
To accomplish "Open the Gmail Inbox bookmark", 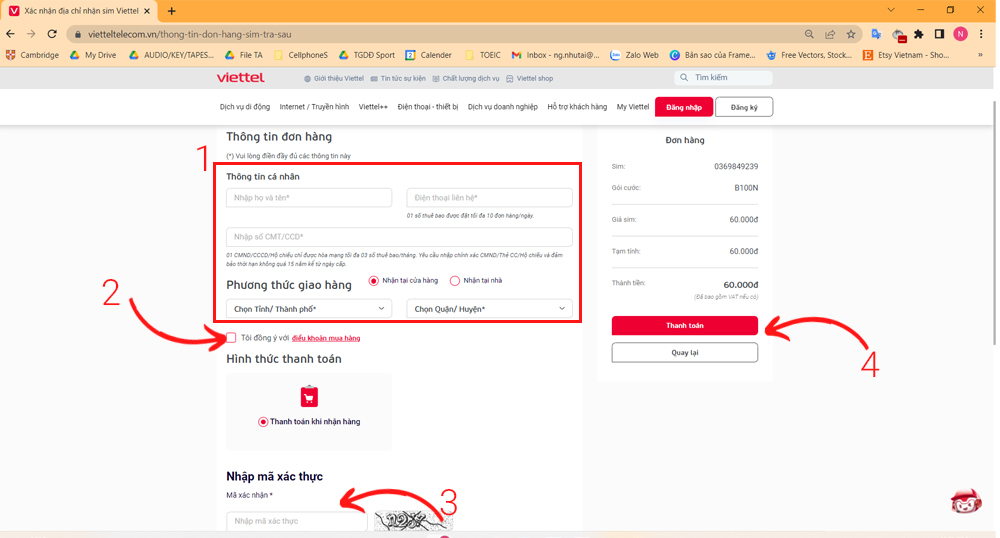I will [x=555, y=55].
